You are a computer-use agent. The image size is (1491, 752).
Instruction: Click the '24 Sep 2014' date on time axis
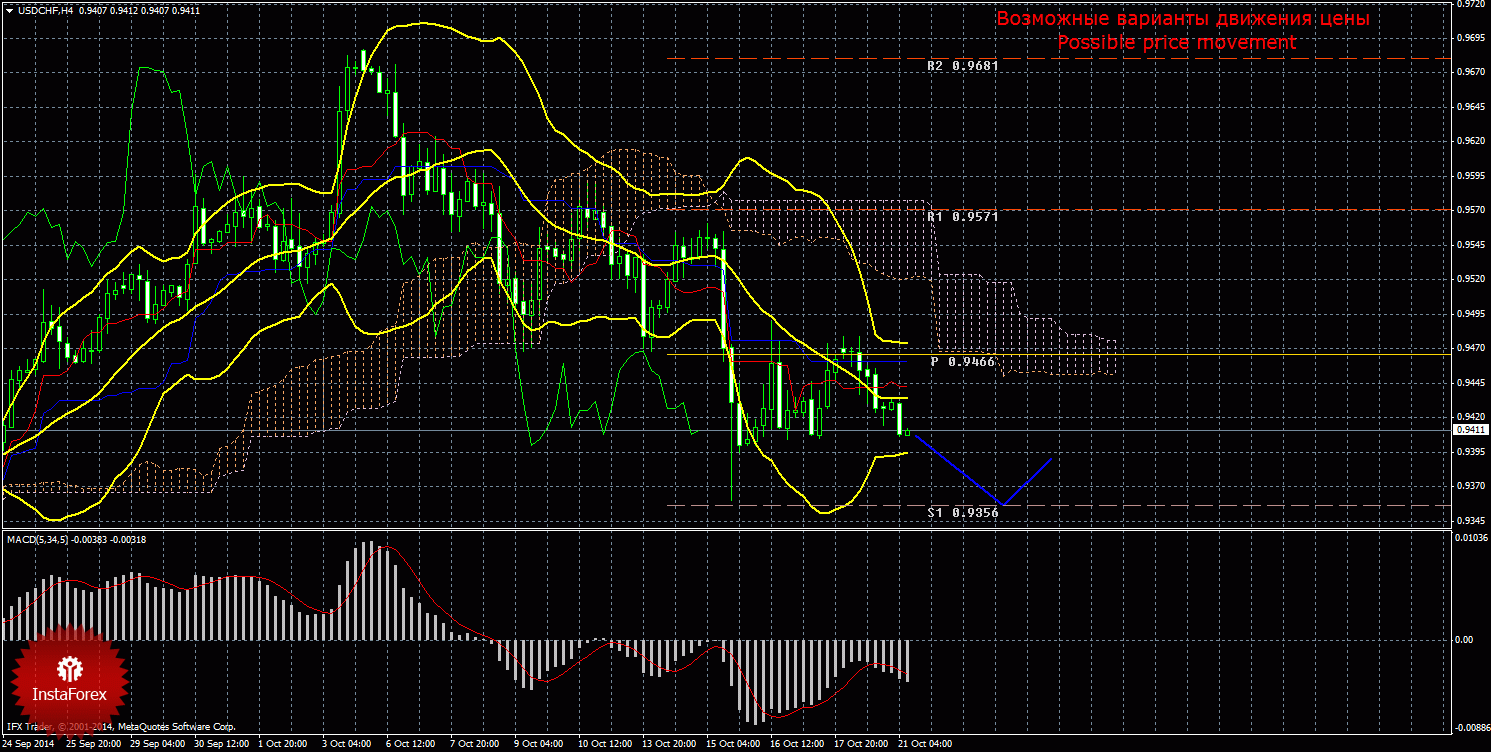click(x=29, y=744)
